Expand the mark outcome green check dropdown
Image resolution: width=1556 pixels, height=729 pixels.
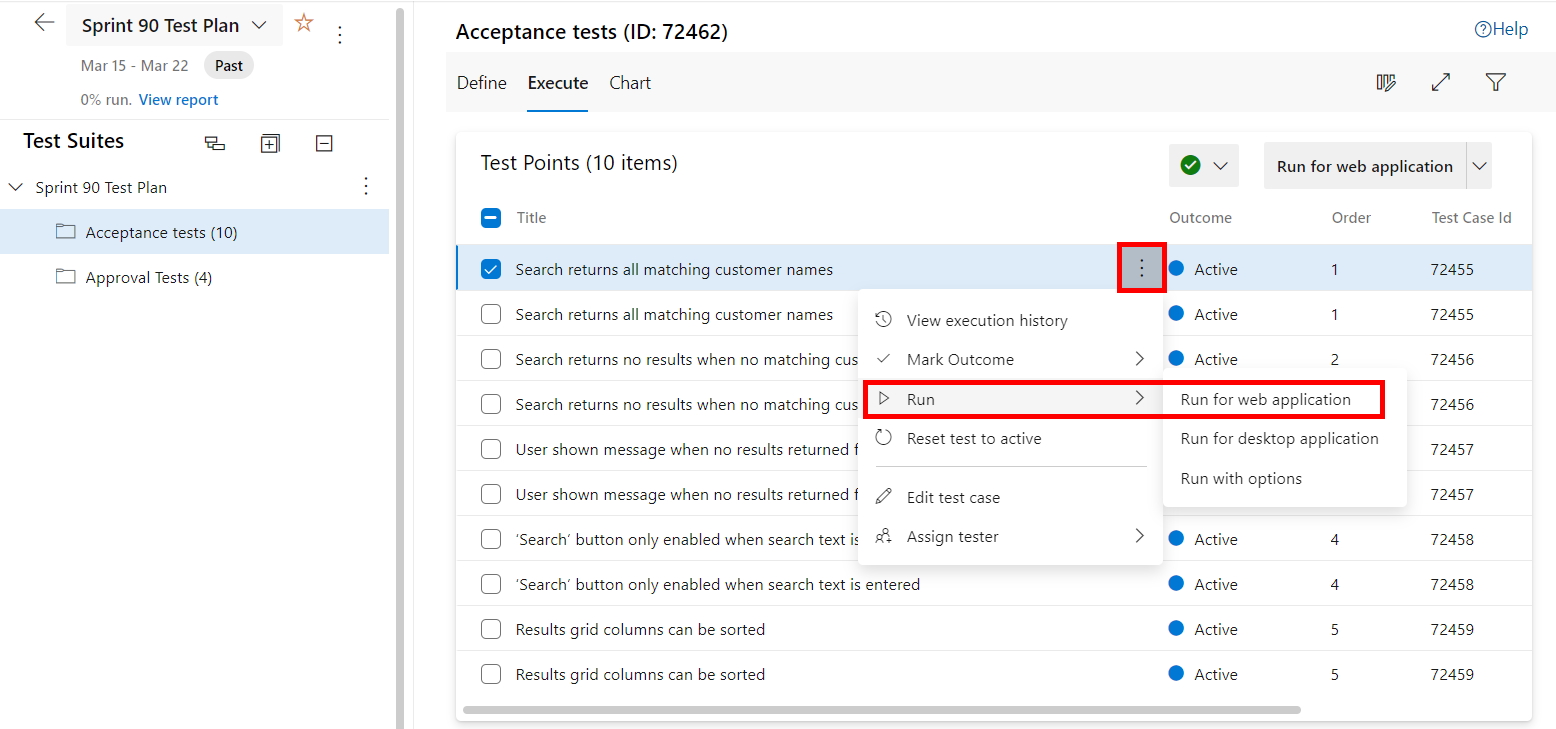(1203, 166)
